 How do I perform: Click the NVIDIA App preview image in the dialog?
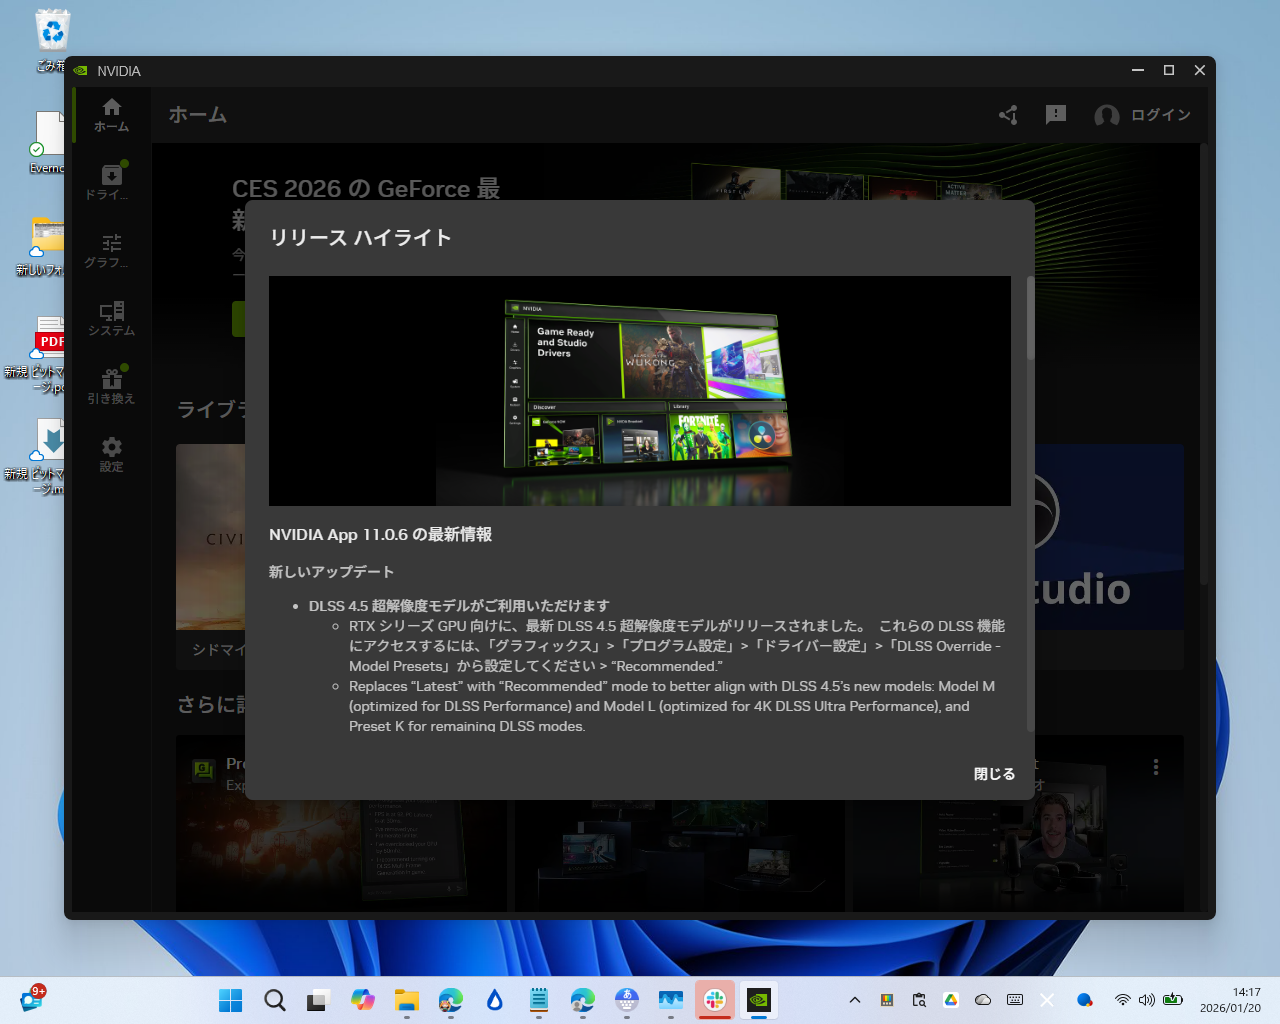639,391
